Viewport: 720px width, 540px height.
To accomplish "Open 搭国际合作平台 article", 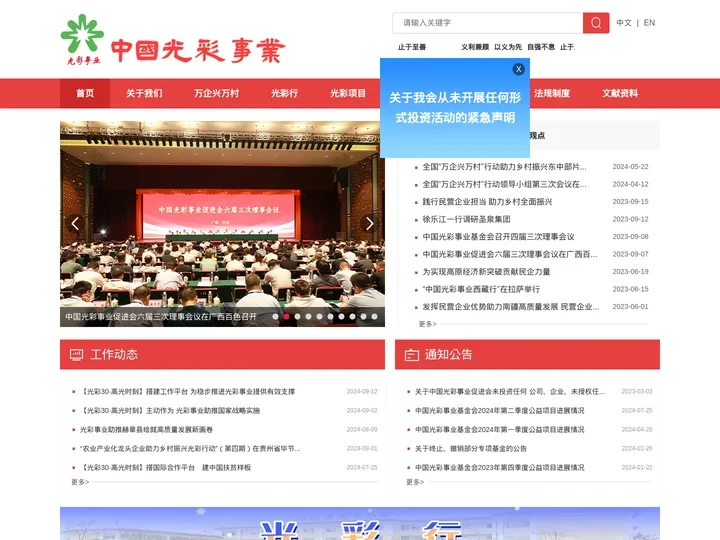I will tap(165, 467).
